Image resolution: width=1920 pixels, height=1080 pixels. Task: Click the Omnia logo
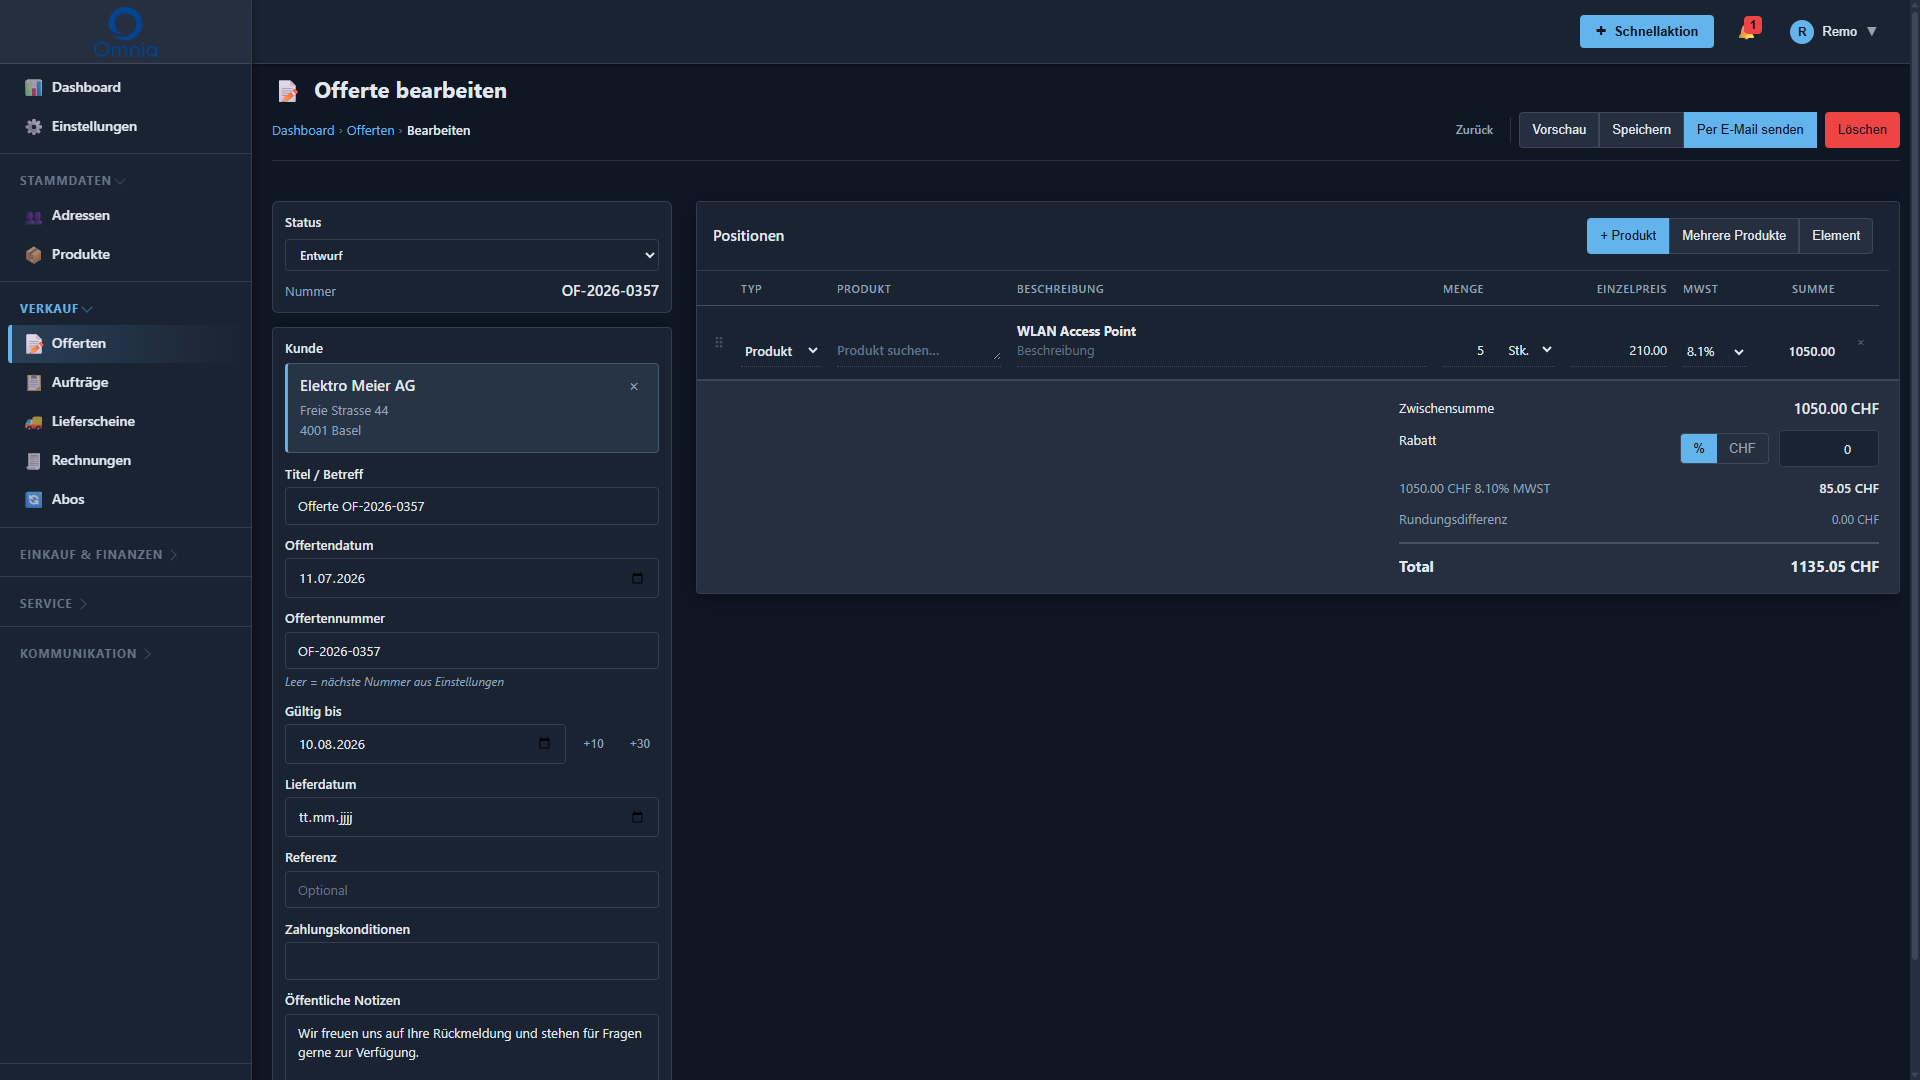[x=125, y=32]
